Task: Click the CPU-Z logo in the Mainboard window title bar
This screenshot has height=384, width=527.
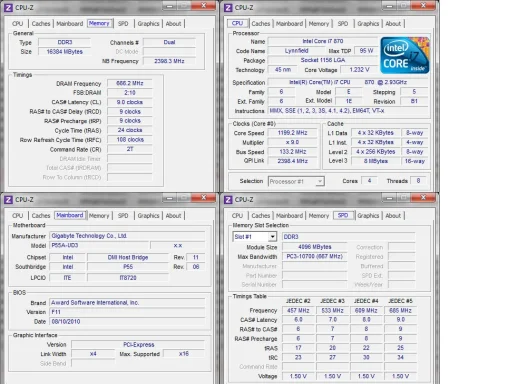Action: 8,200
